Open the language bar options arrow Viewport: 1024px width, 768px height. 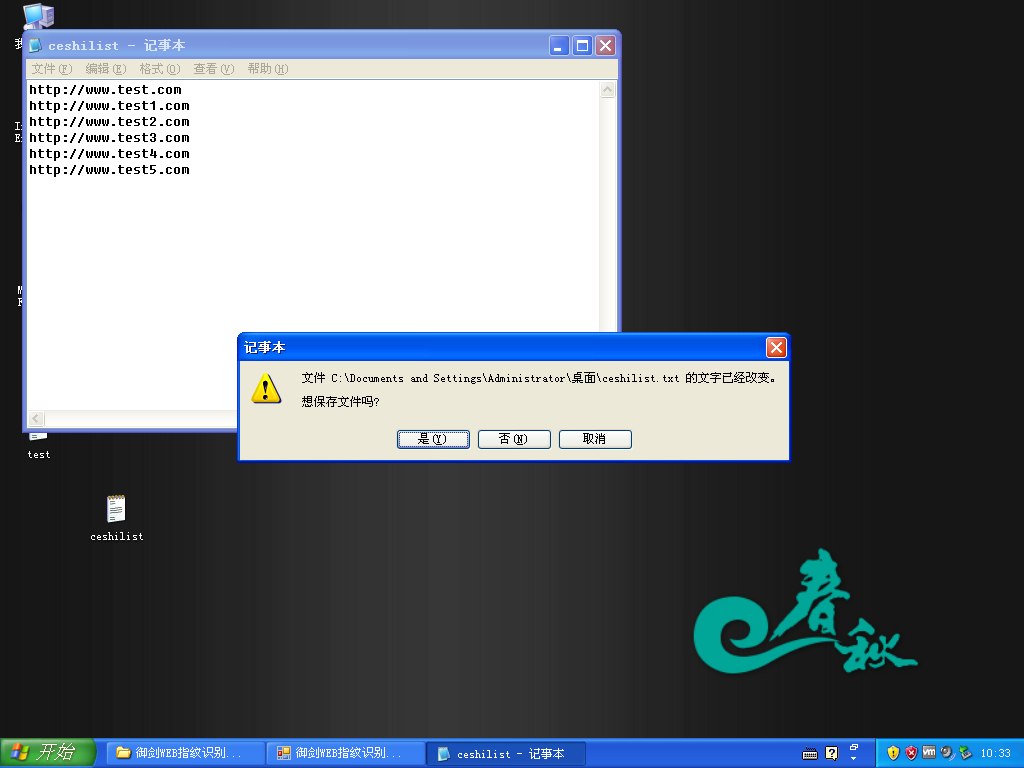[854, 758]
